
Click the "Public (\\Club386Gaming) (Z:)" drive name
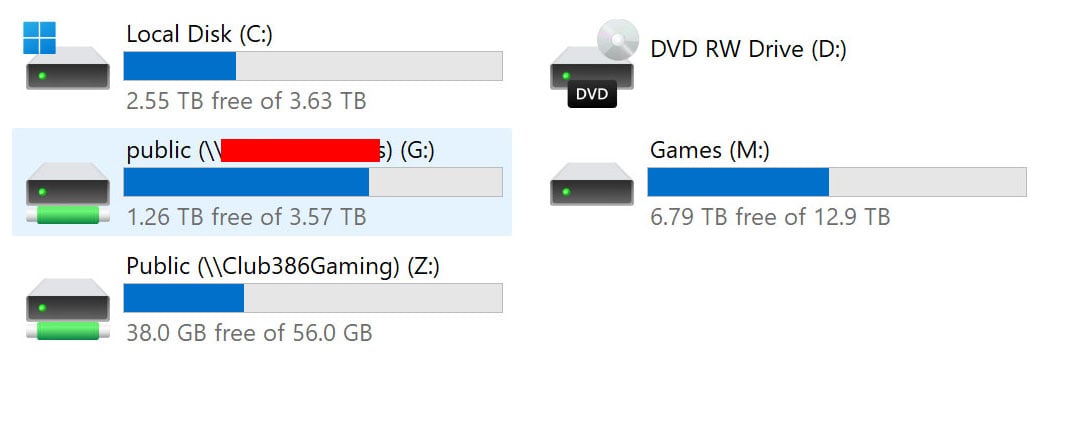point(283,266)
